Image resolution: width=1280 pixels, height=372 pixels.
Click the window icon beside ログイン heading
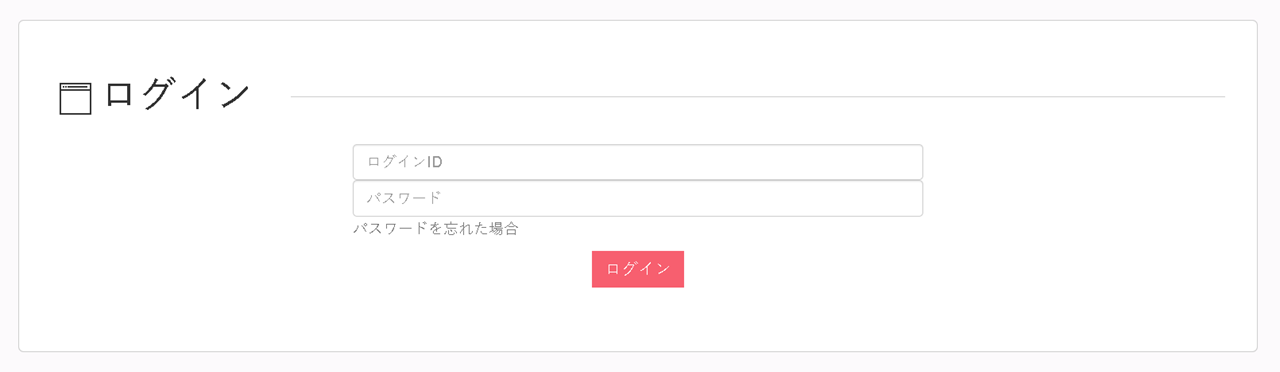click(x=75, y=99)
